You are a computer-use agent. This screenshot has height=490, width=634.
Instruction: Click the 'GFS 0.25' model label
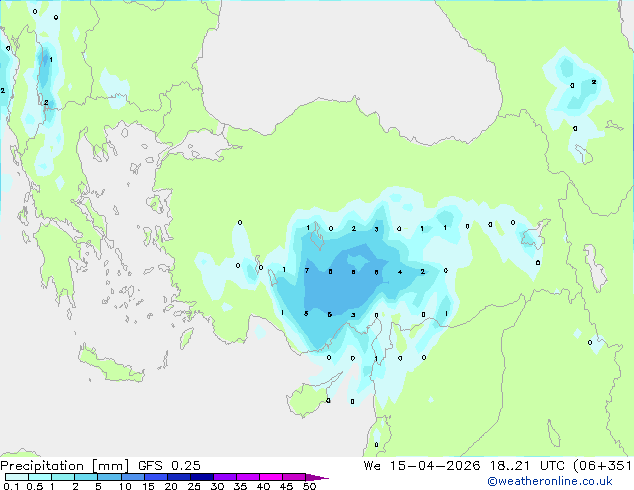pyautogui.click(x=169, y=466)
